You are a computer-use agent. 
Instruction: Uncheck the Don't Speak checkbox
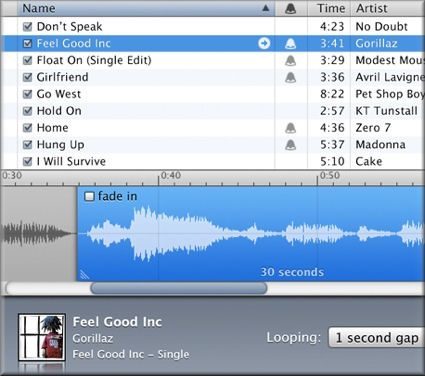coord(28,27)
